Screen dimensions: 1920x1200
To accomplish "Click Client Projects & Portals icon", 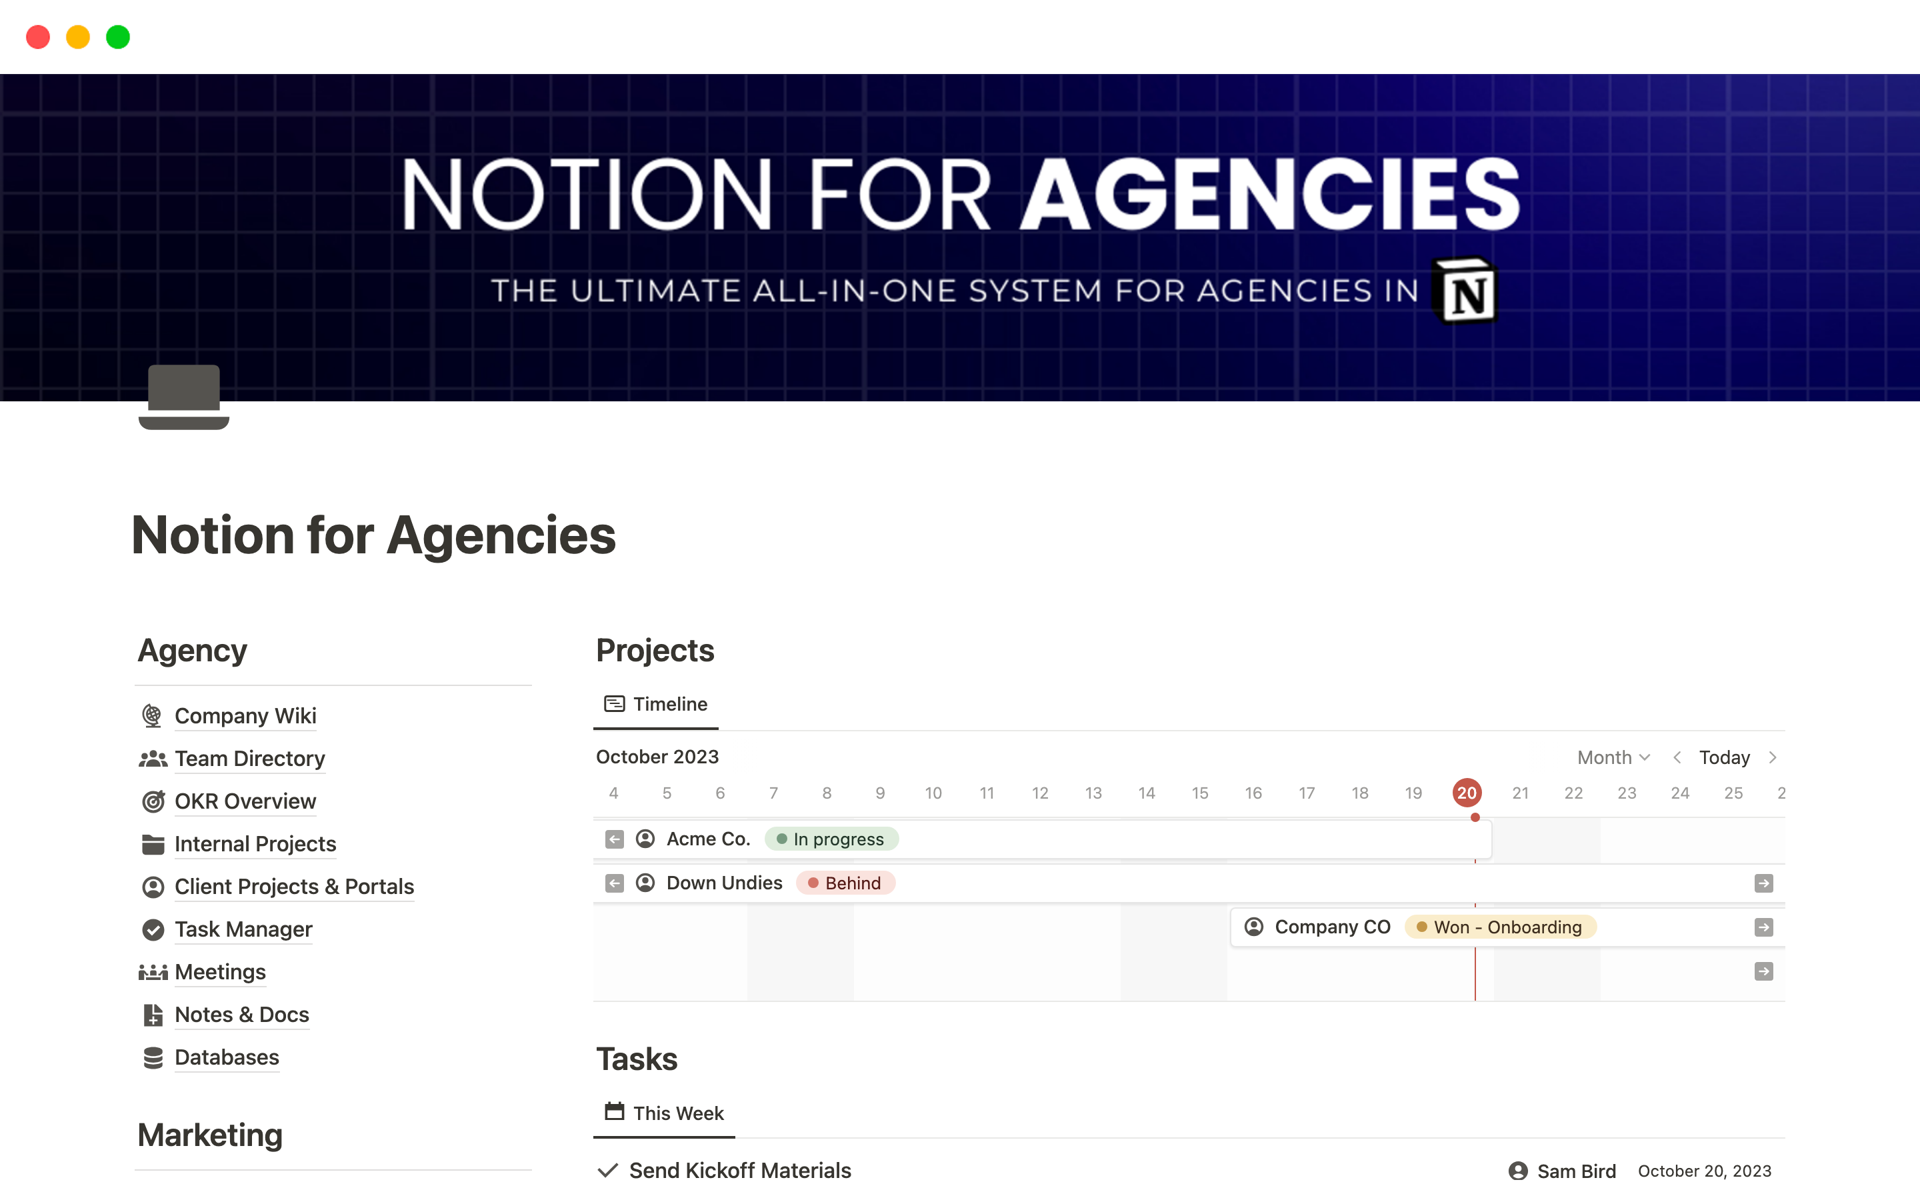I will pyautogui.click(x=152, y=886).
